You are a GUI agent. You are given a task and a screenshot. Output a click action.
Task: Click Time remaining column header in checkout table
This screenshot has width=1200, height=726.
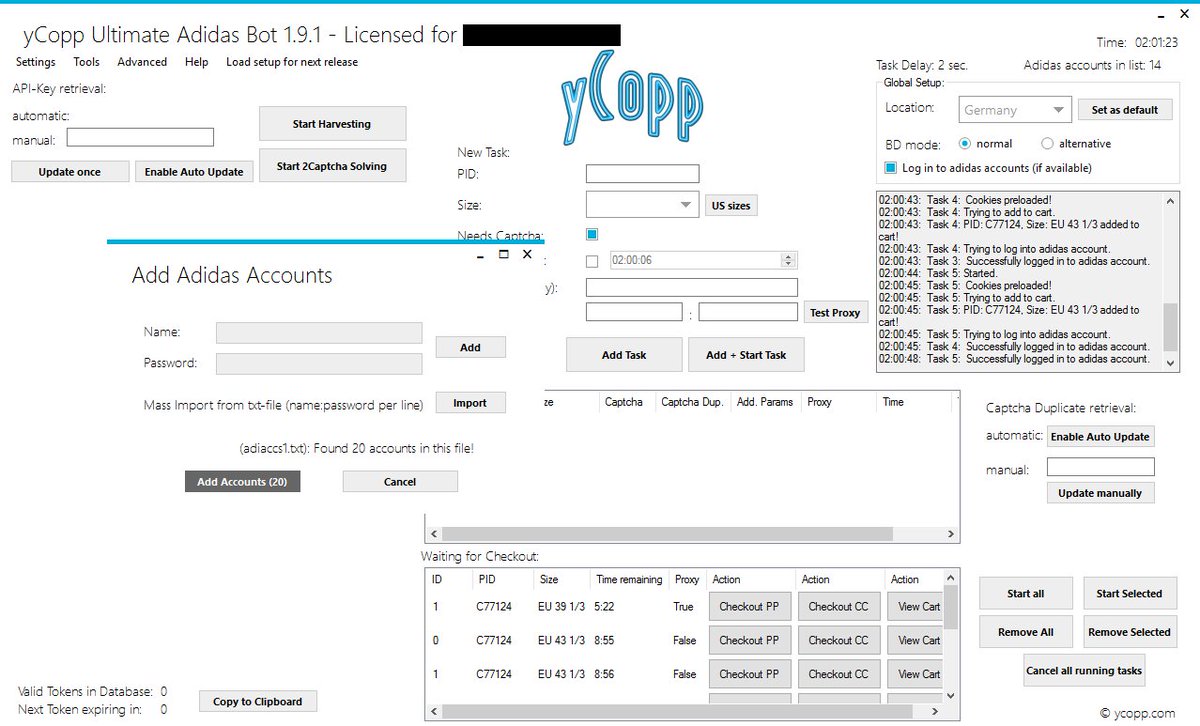point(629,579)
